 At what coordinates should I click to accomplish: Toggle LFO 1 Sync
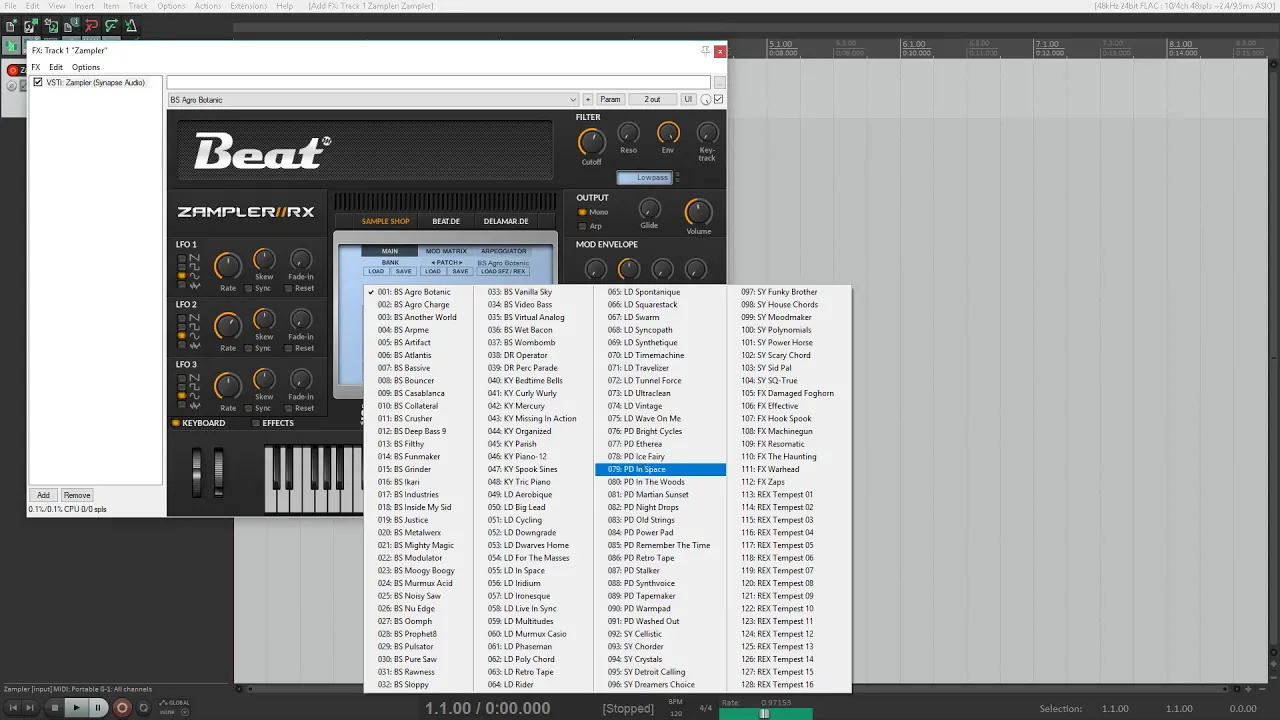(x=248, y=288)
